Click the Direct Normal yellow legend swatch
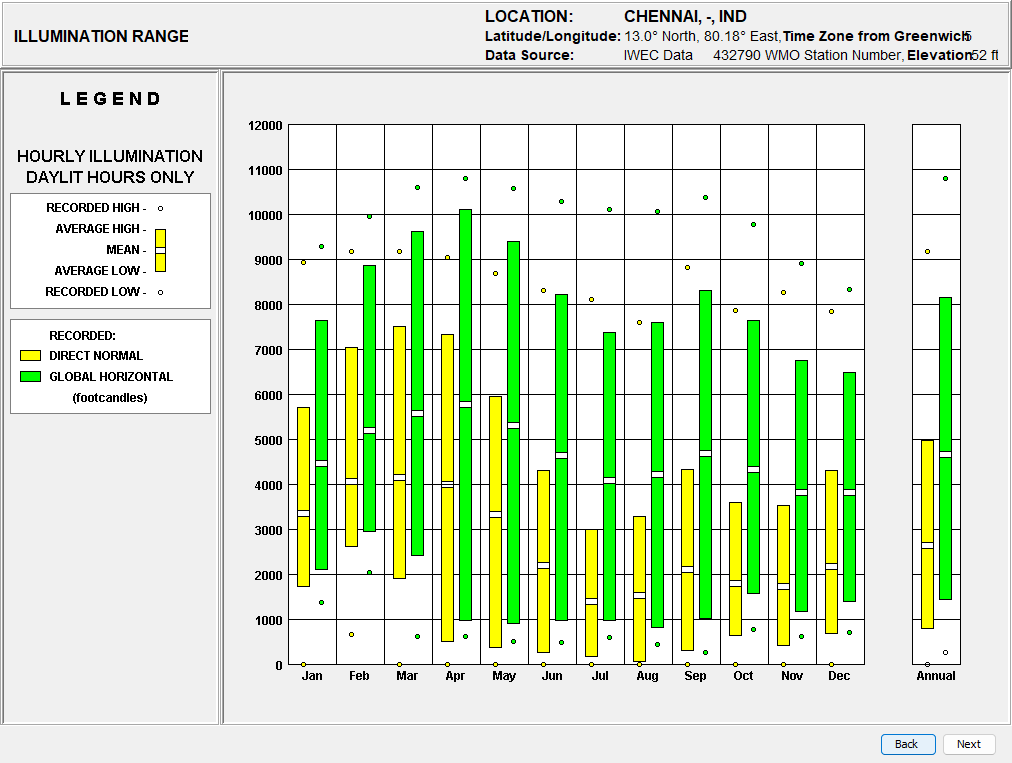The height and width of the screenshot is (763, 1012). pyautogui.click(x=30, y=356)
